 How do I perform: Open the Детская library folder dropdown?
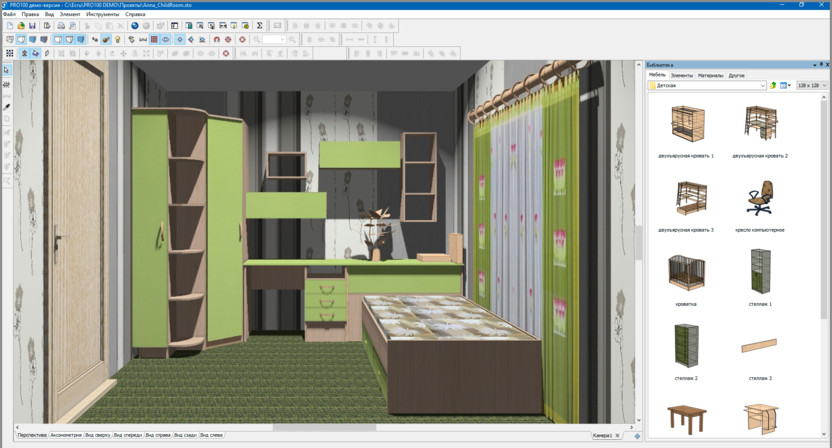pyautogui.click(x=763, y=86)
